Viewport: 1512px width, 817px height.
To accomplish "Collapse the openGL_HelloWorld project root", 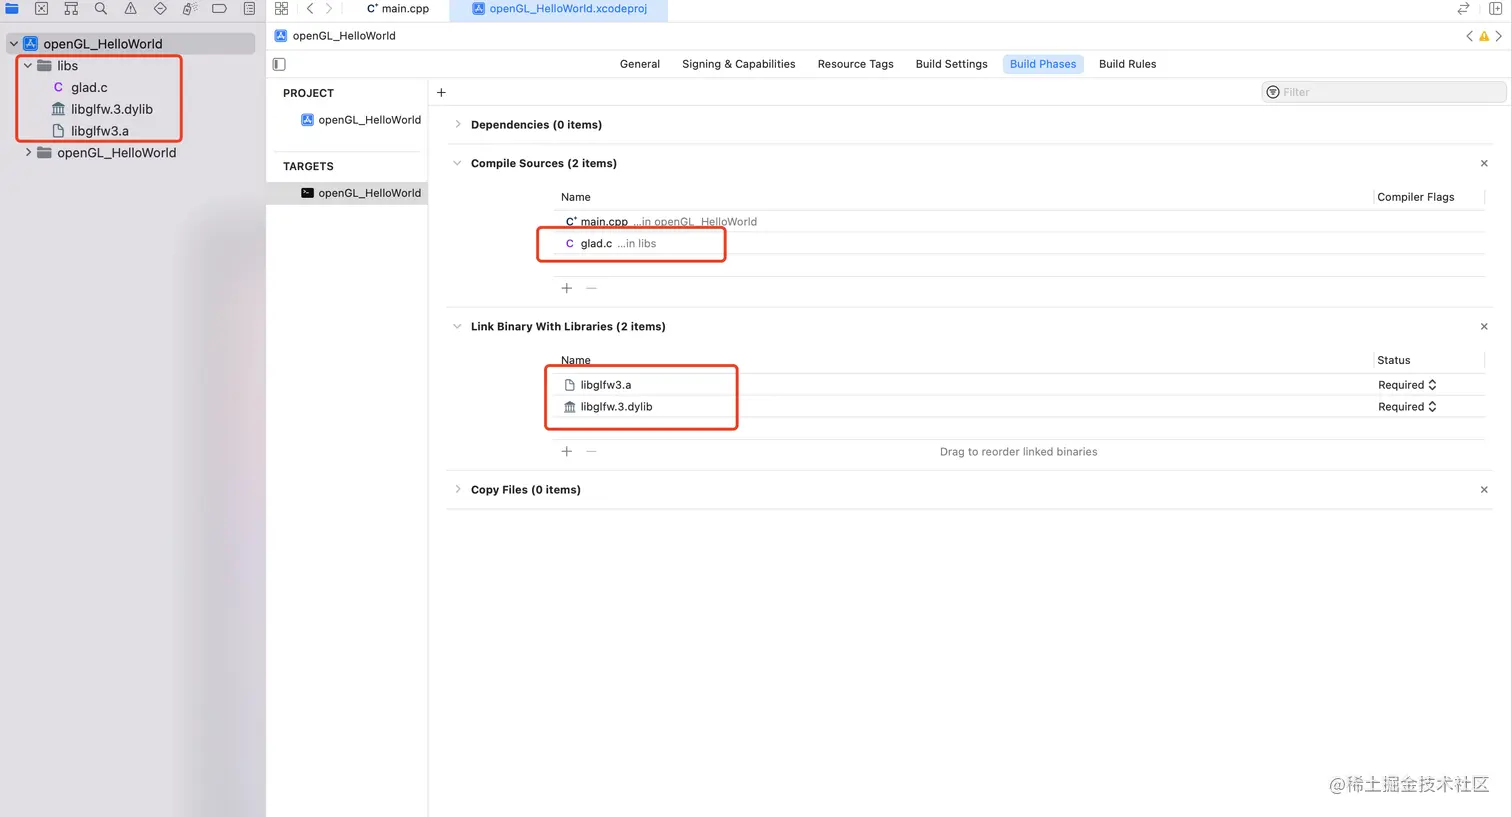I will [14, 44].
